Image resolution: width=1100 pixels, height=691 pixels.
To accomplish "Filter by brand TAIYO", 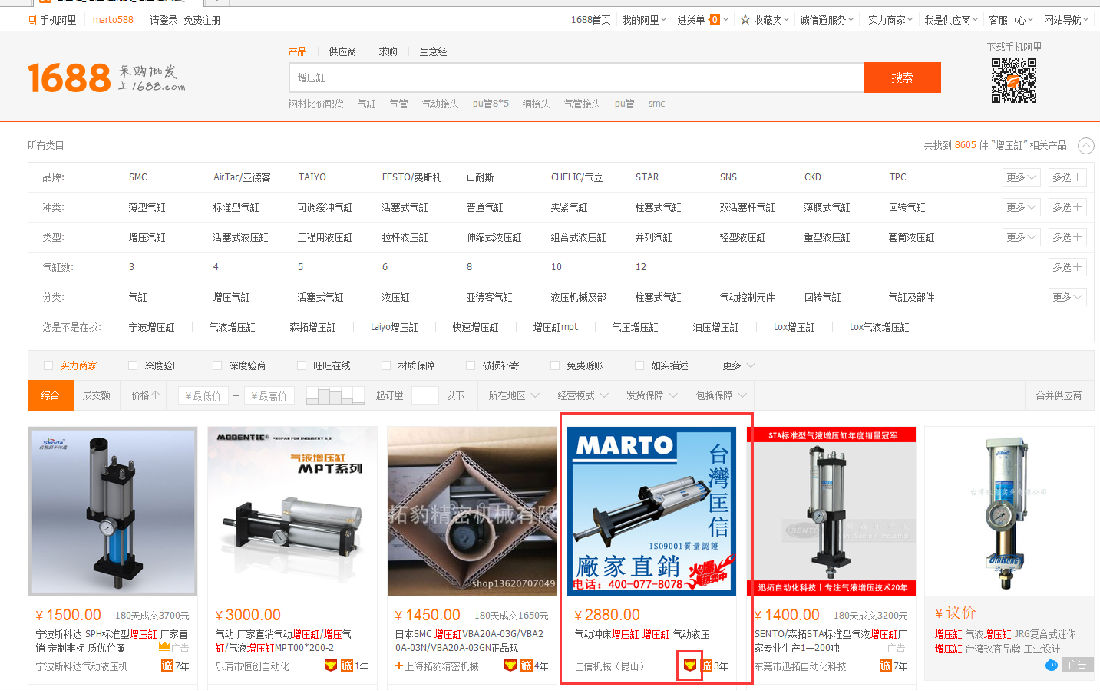I will tap(311, 177).
